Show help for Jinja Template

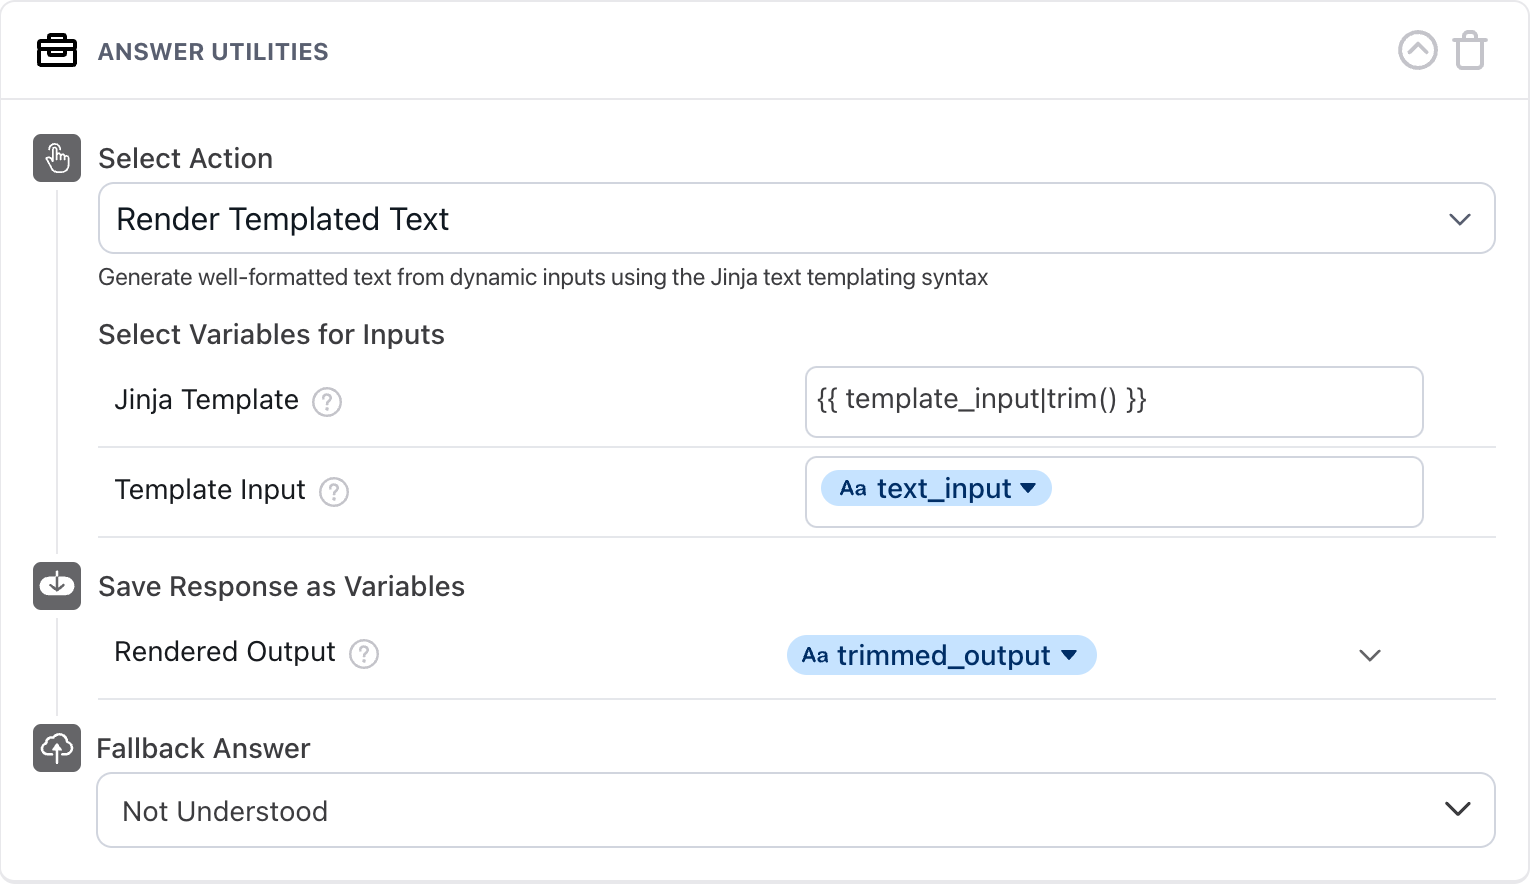(327, 402)
